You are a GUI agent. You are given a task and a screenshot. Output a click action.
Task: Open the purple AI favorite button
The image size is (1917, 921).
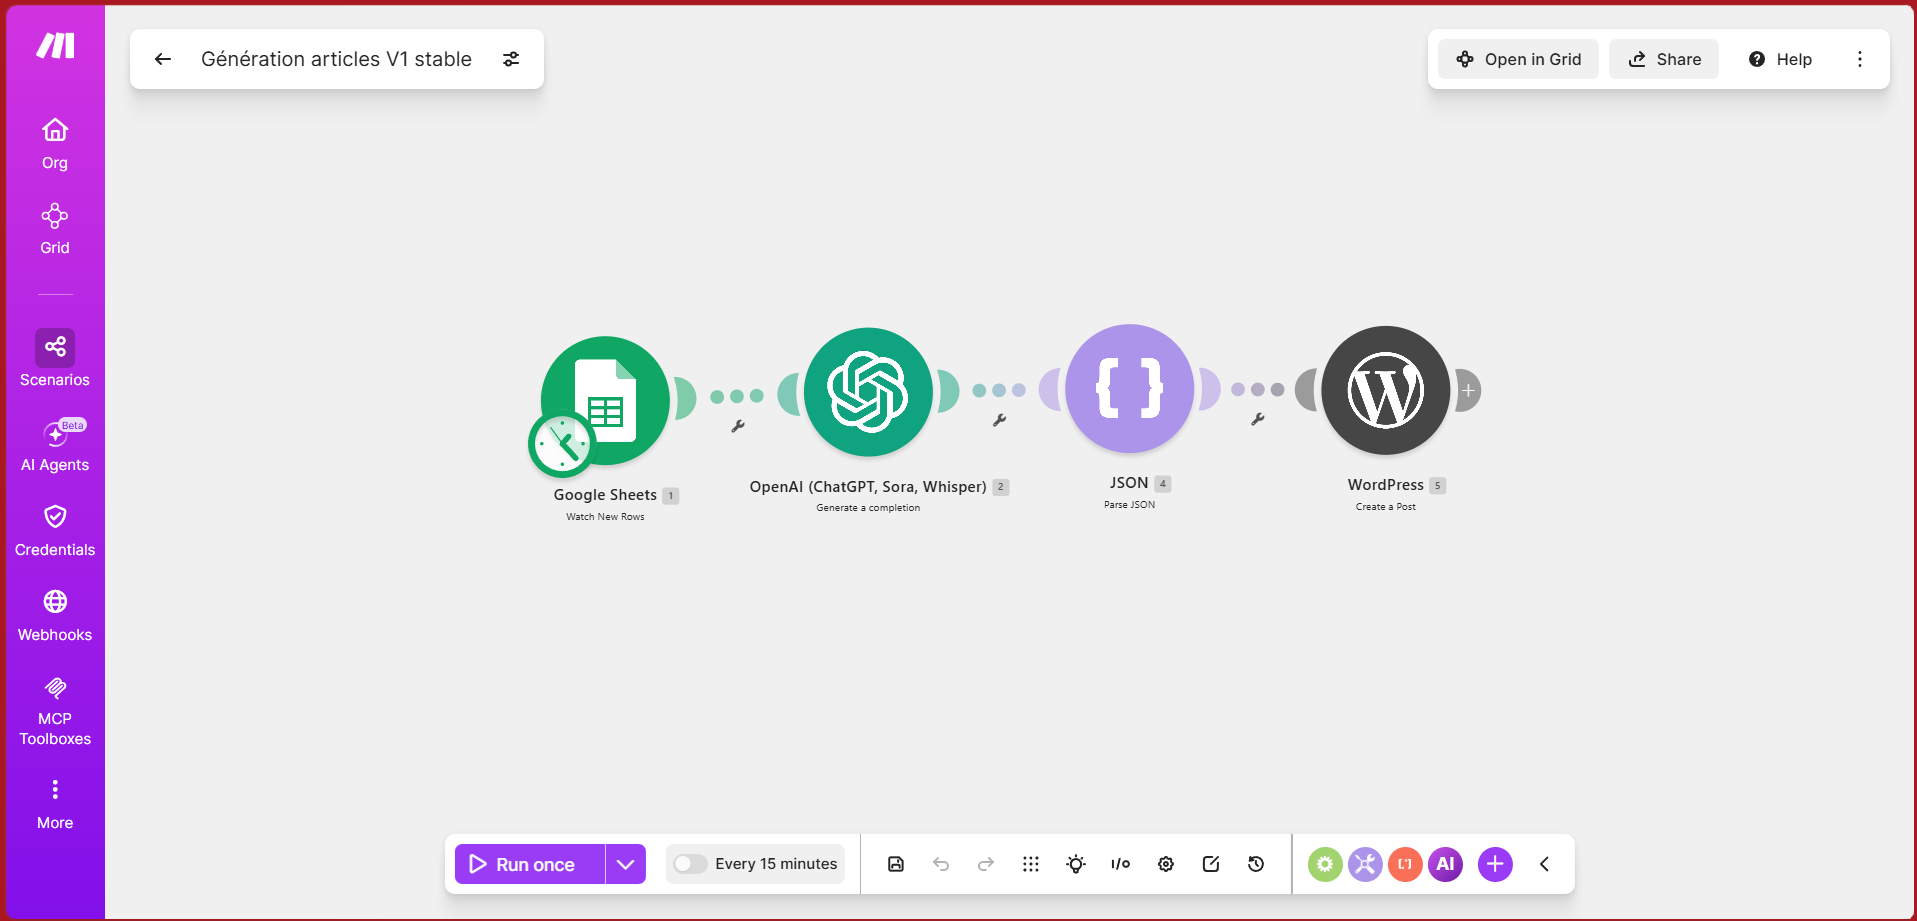coord(1445,864)
